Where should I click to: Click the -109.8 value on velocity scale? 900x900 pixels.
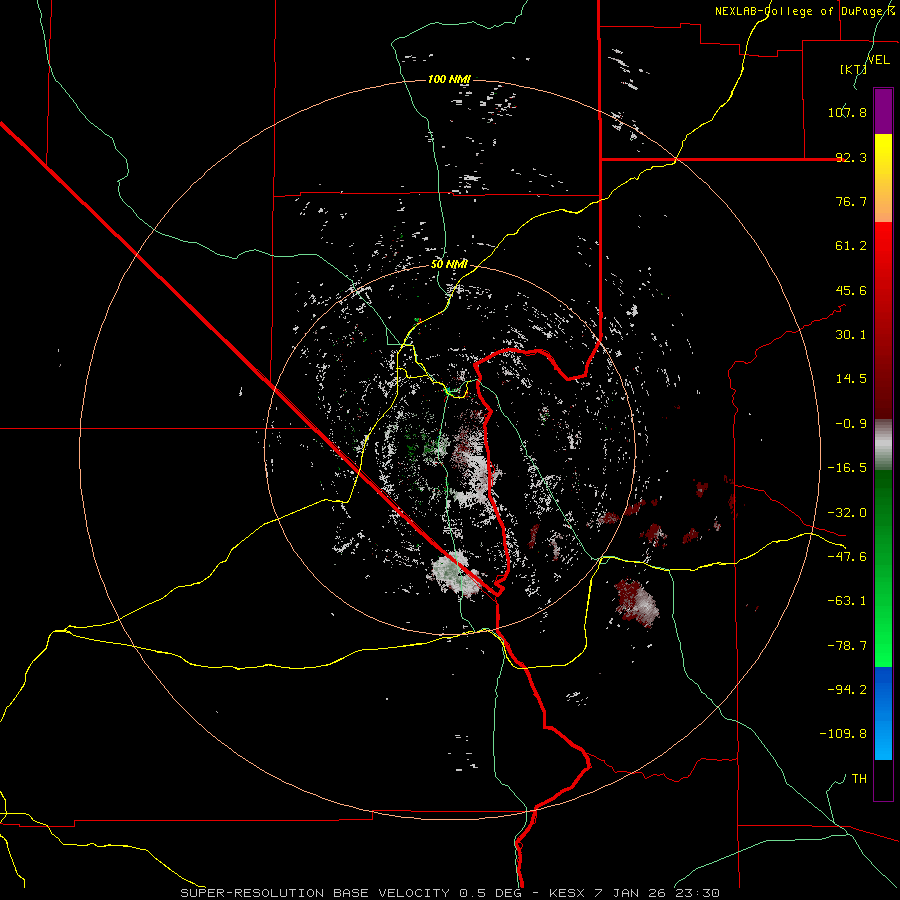(843, 734)
